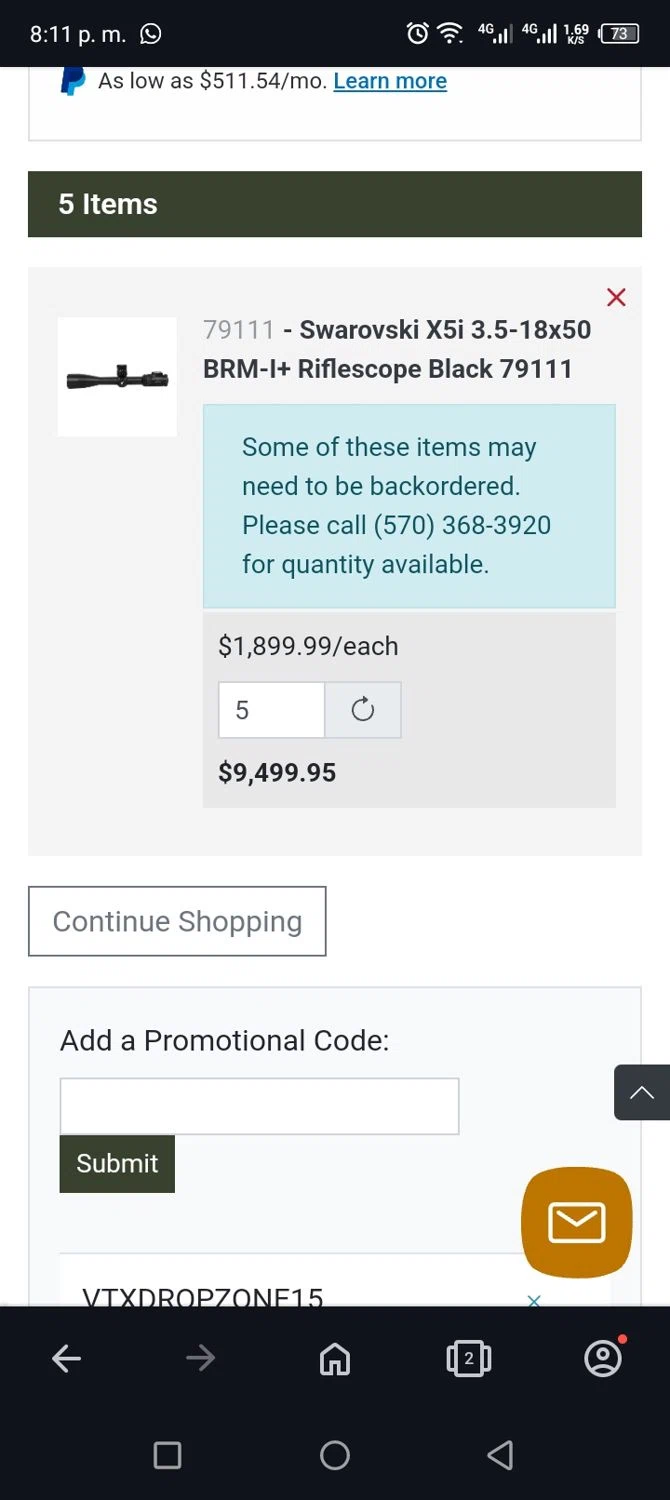Image resolution: width=670 pixels, height=1500 pixels.
Task: Tap the Android recent apps square button
Action: click(167, 1455)
